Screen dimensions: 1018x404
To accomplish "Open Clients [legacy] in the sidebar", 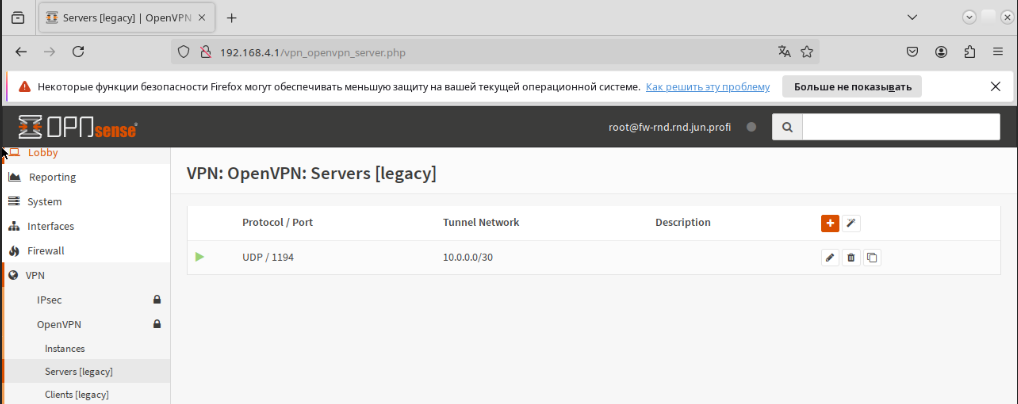I will pos(78,395).
